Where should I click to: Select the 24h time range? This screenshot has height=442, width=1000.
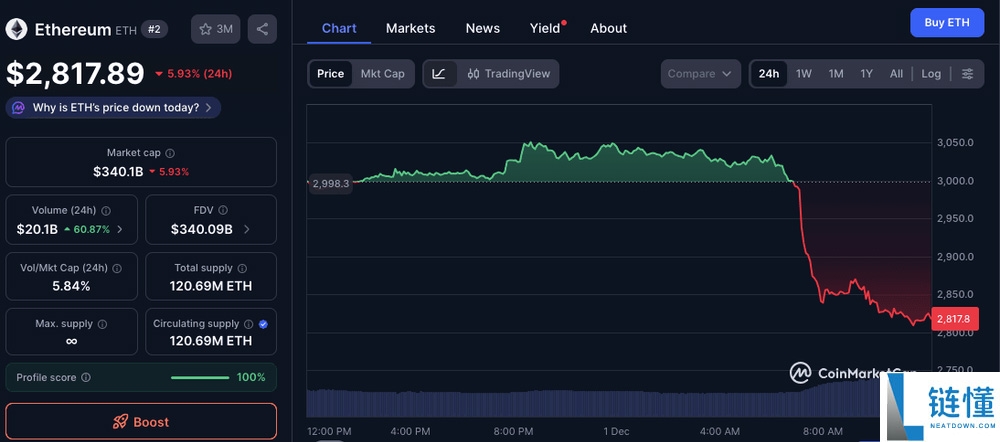(x=768, y=74)
